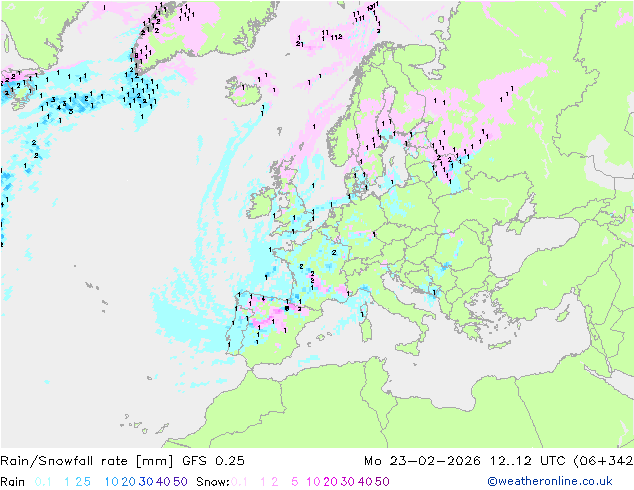Image resolution: width=634 pixels, height=490 pixels.
Task: Select the snow legend value 50
Action: 382,482
